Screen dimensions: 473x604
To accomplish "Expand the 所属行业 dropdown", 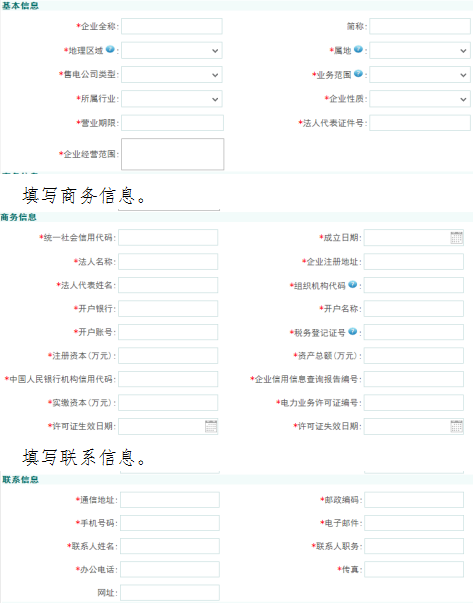I will [172, 99].
